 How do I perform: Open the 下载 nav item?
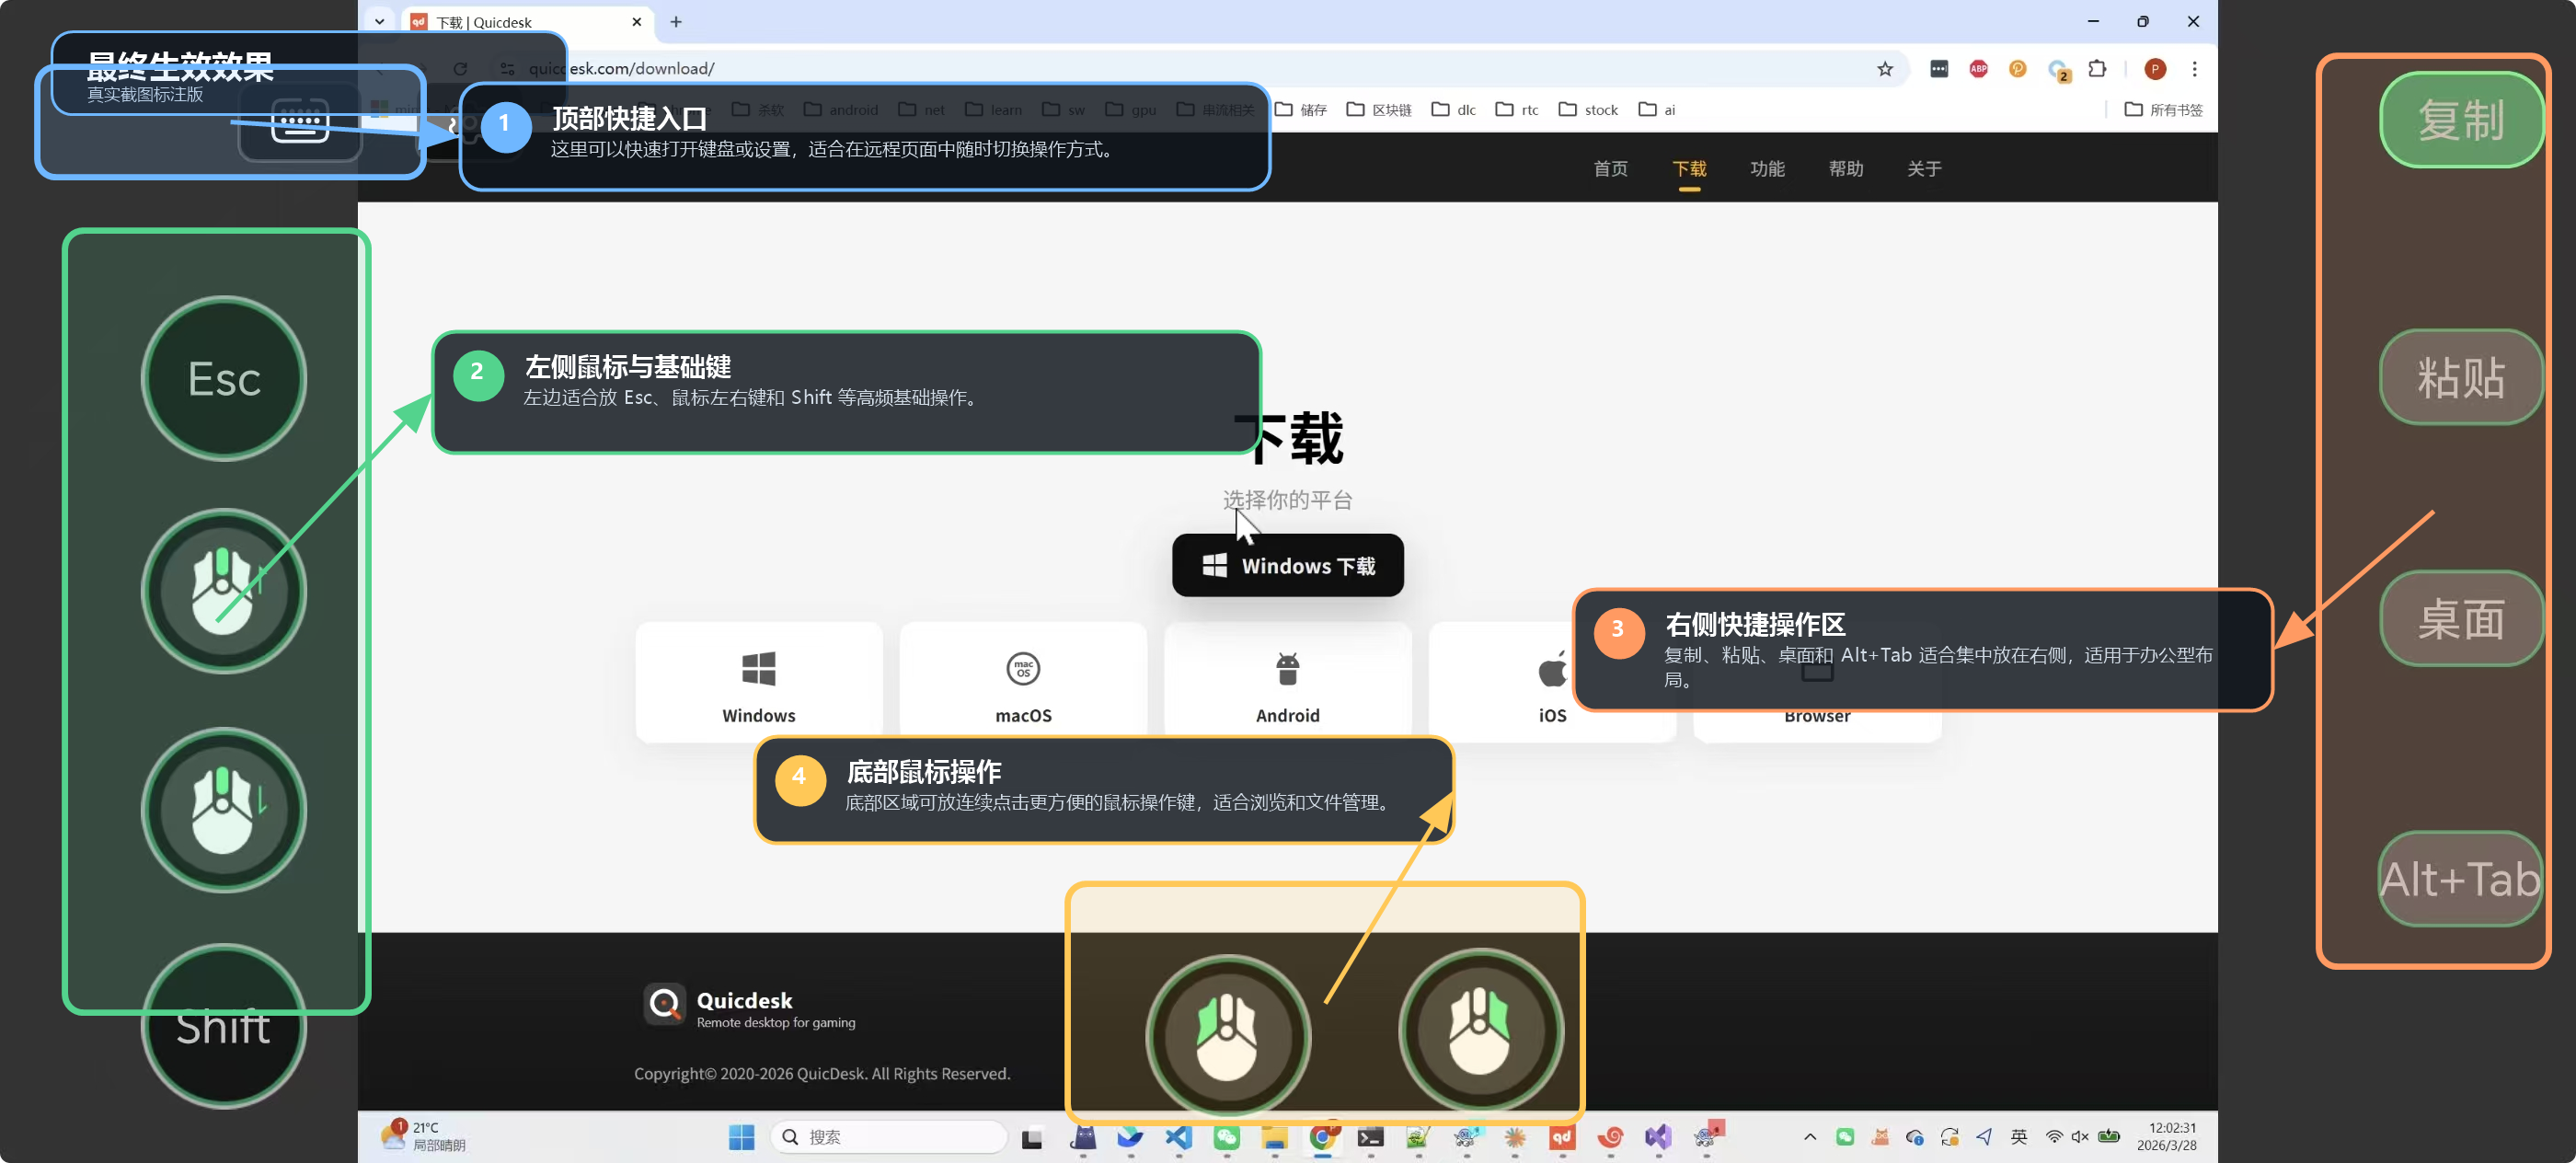click(x=1689, y=168)
